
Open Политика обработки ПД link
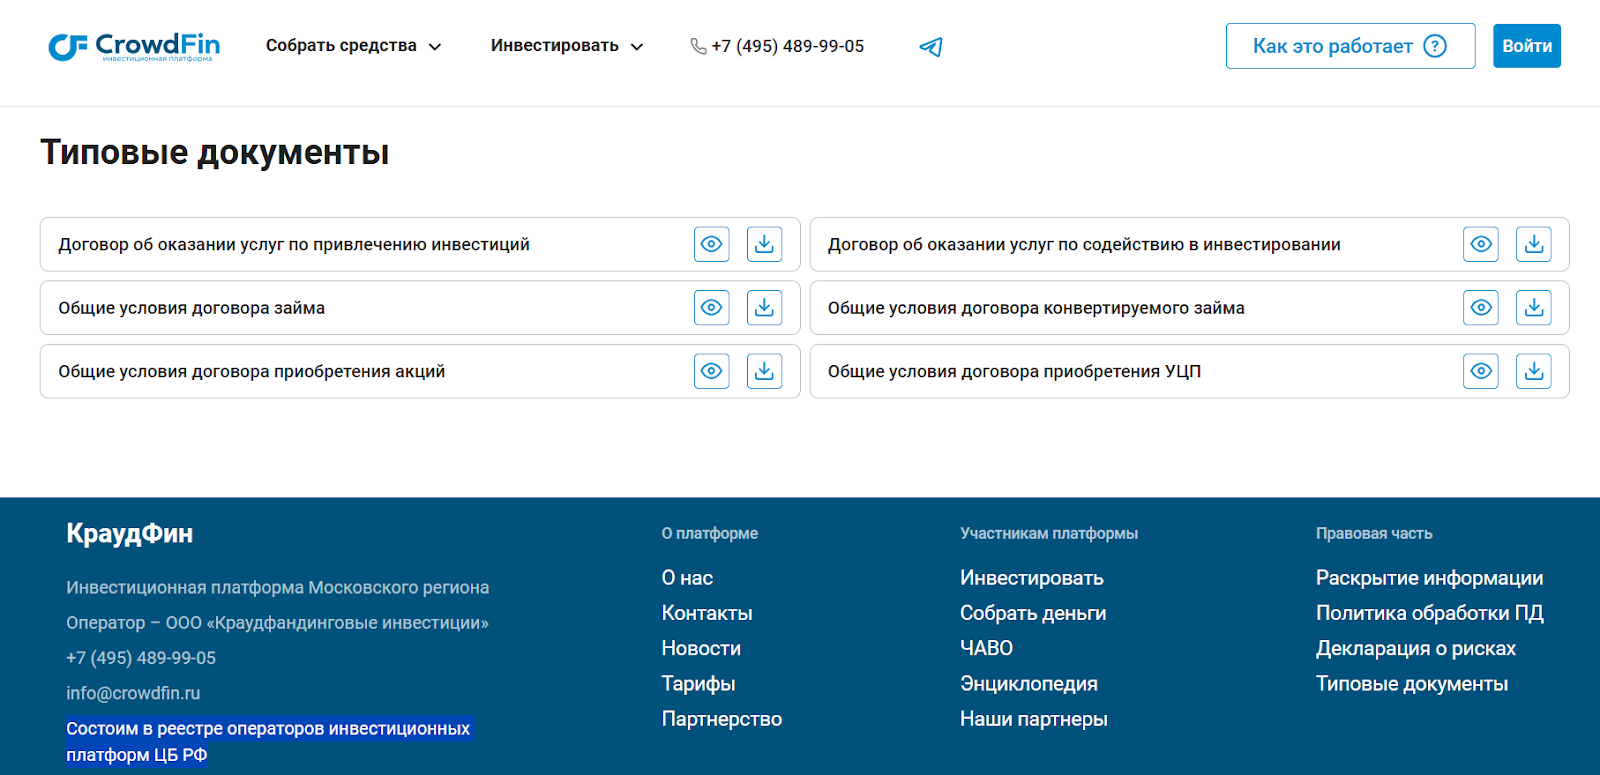point(1430,613)
